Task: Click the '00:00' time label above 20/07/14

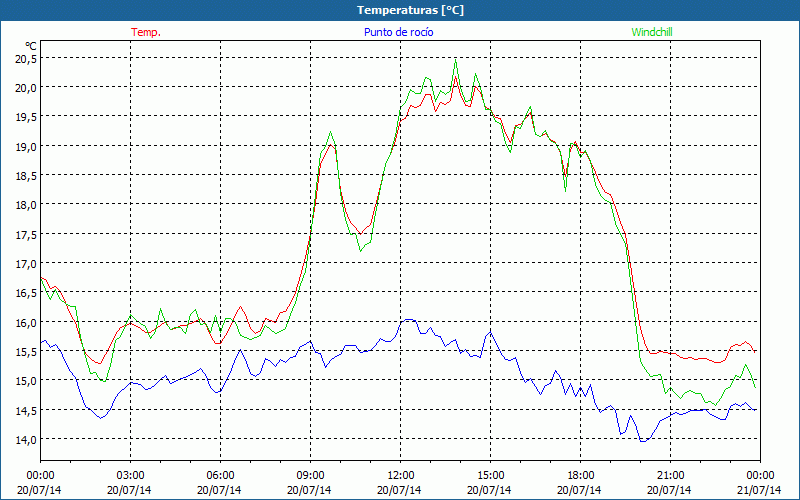Action: (x=40, y=475)
